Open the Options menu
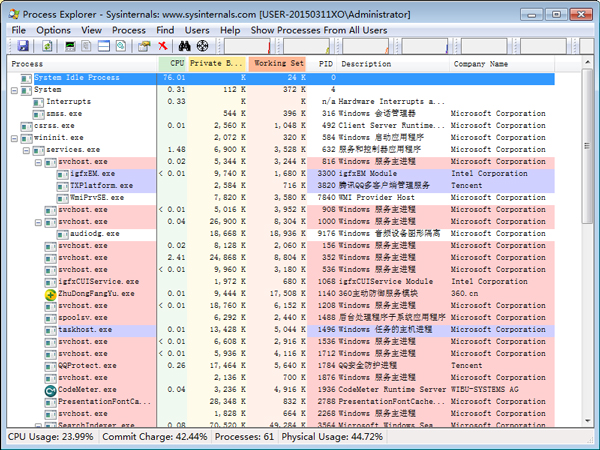The height and width of the screenshot is (450, 600). click(54, 30)
